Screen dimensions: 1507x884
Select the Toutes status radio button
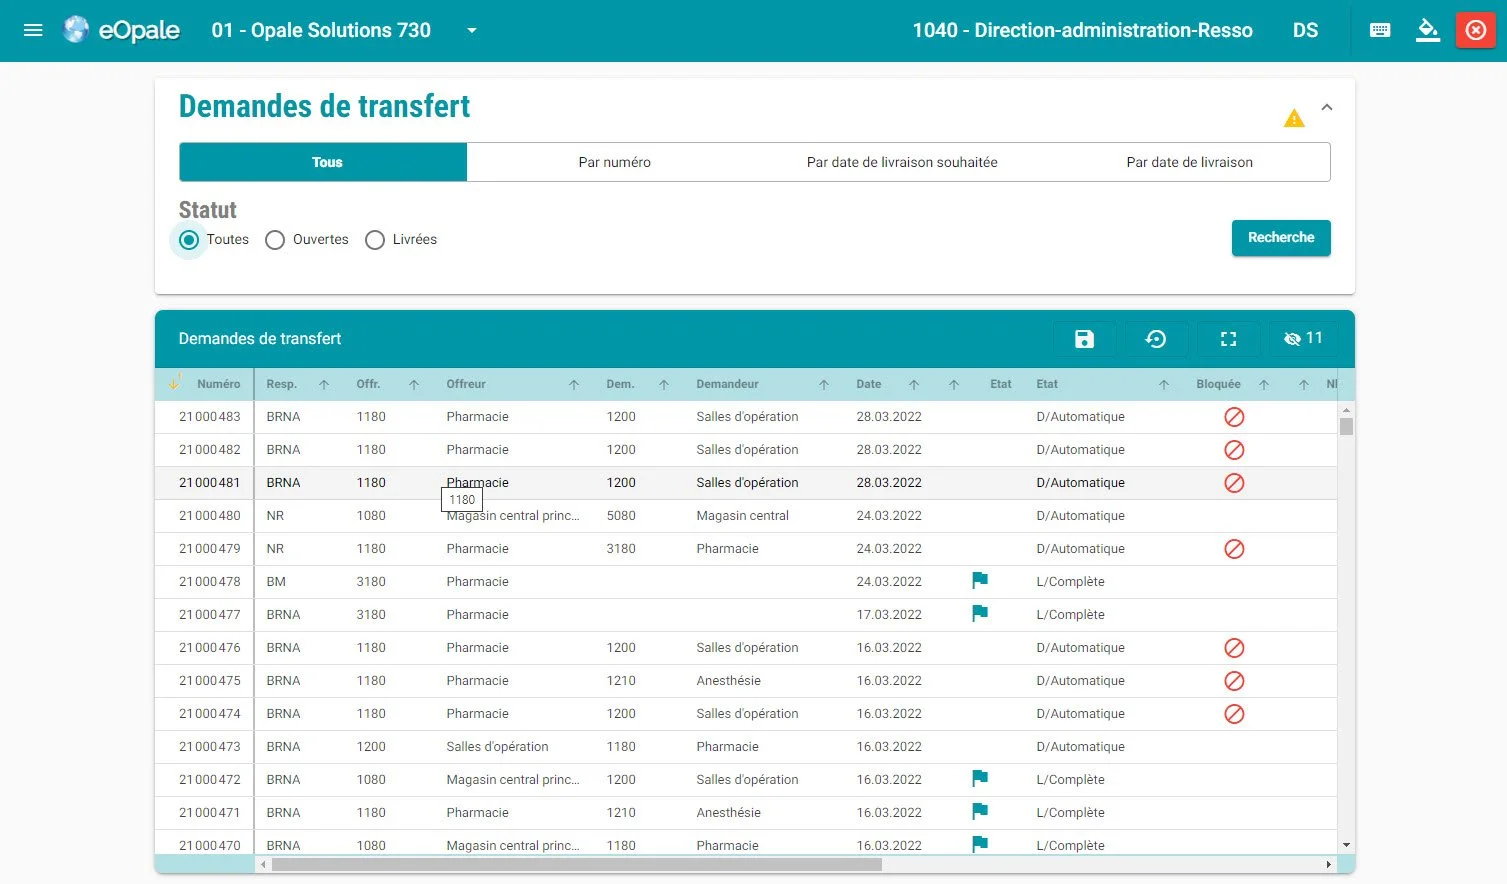(189, 240)
